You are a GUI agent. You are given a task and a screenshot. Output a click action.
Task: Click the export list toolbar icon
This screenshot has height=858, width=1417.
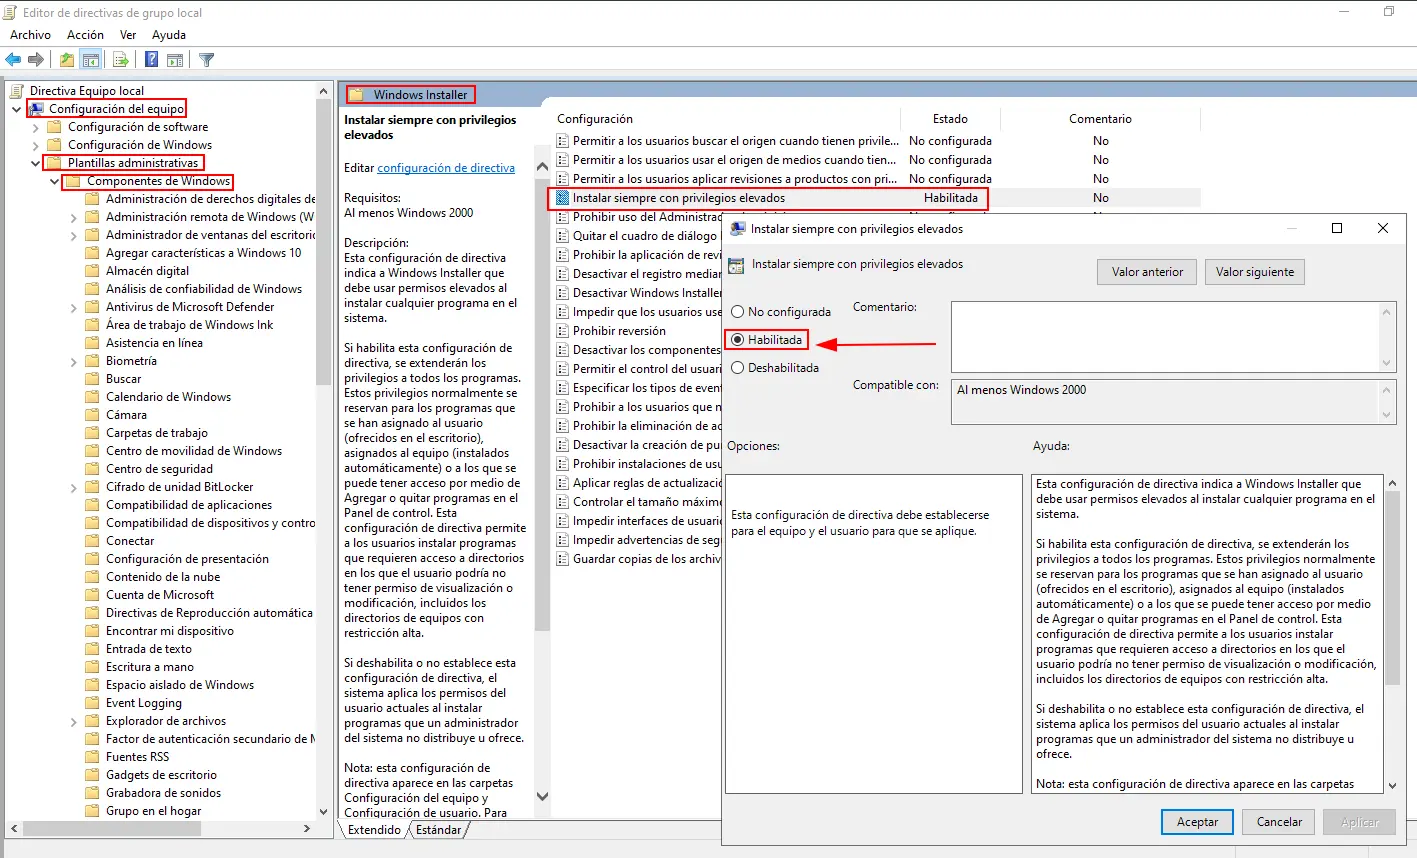pyautogui.click(x=120, y=60)
